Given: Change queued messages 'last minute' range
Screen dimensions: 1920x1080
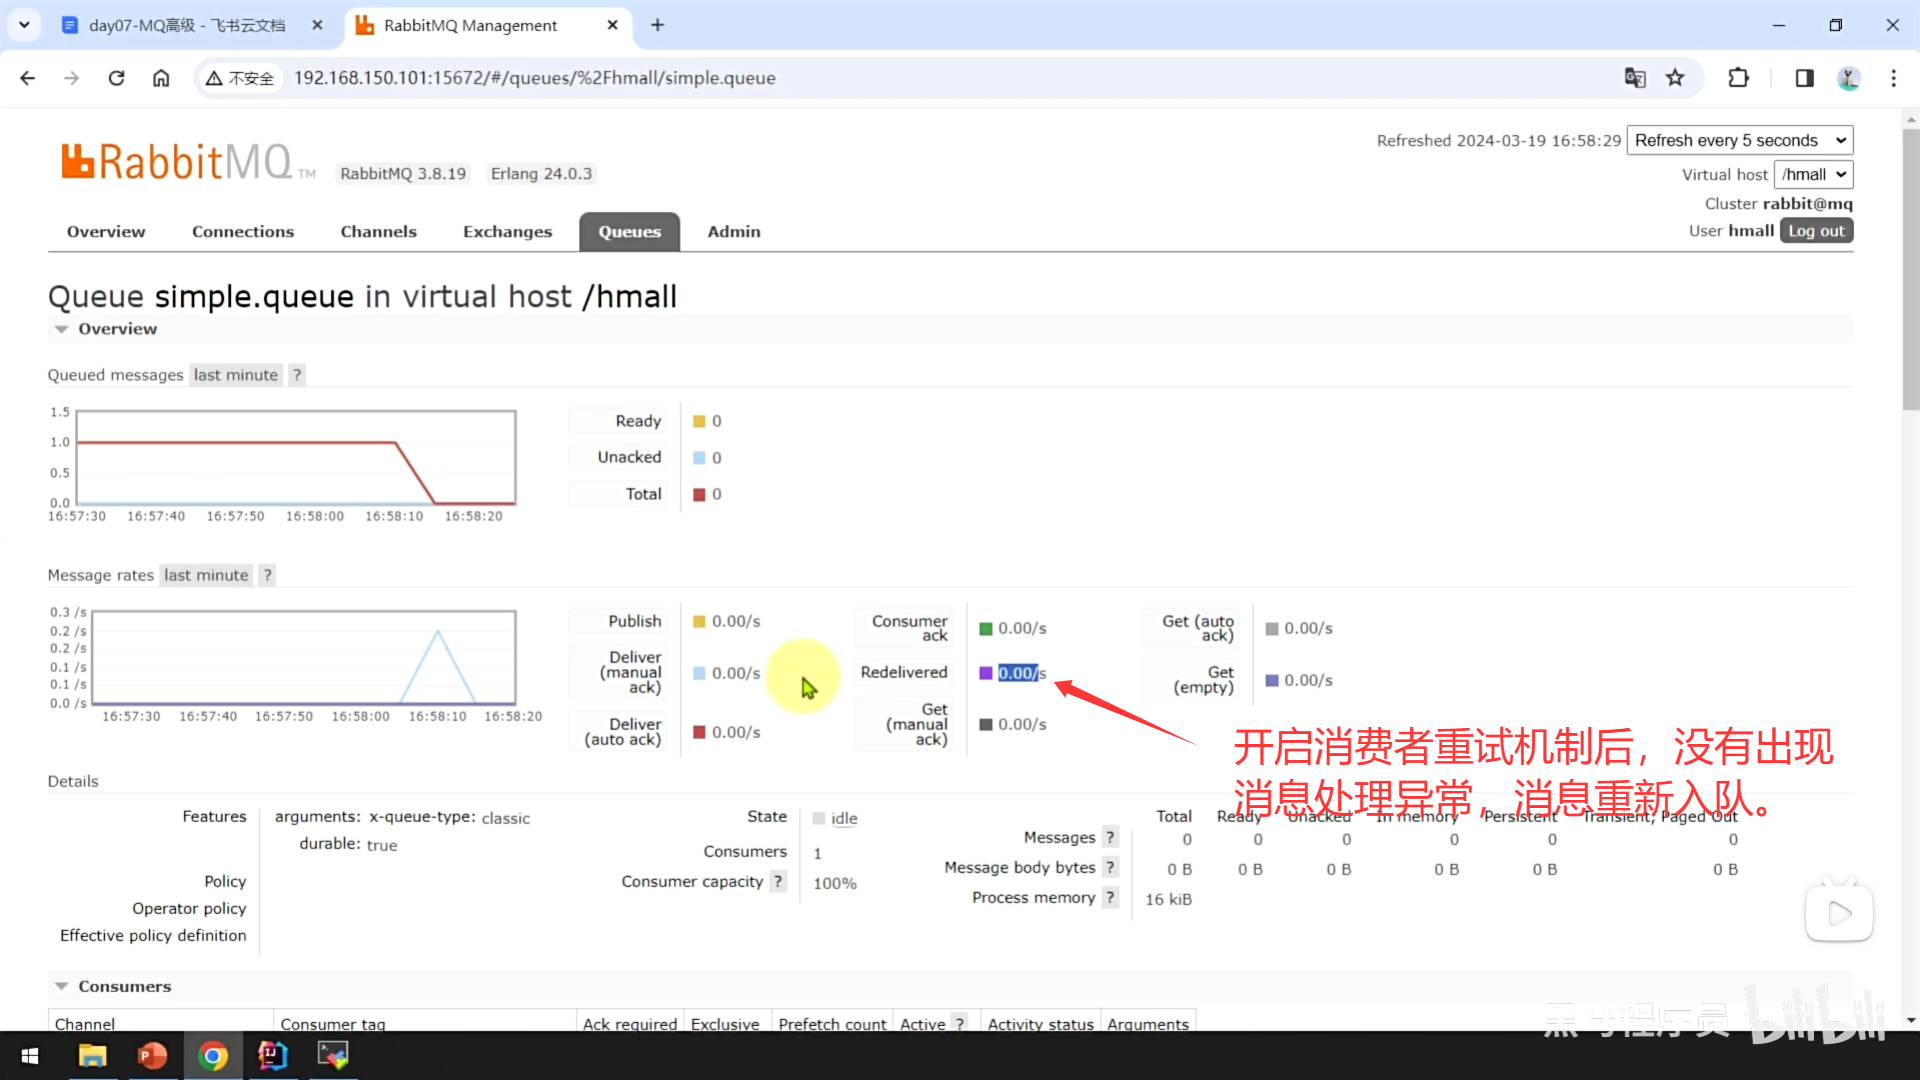Looking at the screenshot, I should click(x=236, y=375).
